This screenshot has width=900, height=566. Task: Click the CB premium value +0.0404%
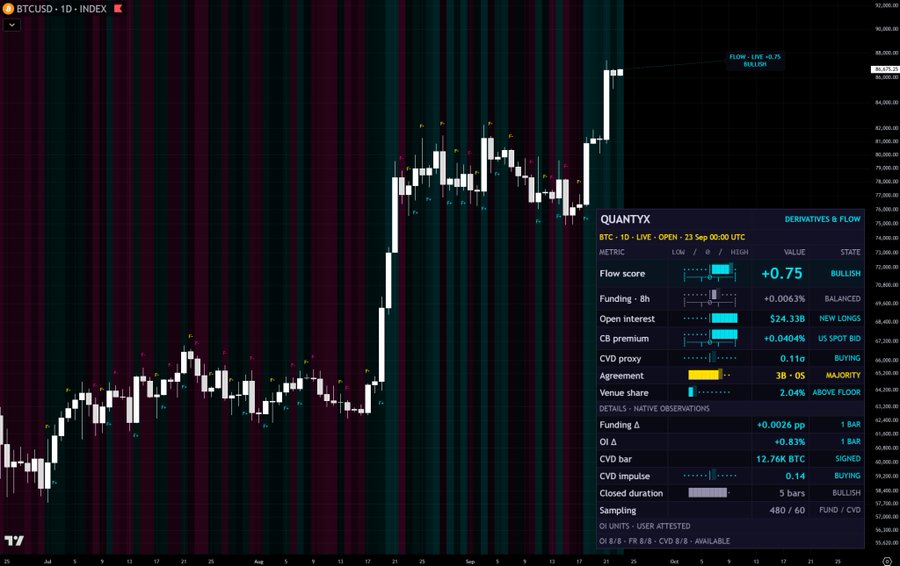click(x=784, y=339)
